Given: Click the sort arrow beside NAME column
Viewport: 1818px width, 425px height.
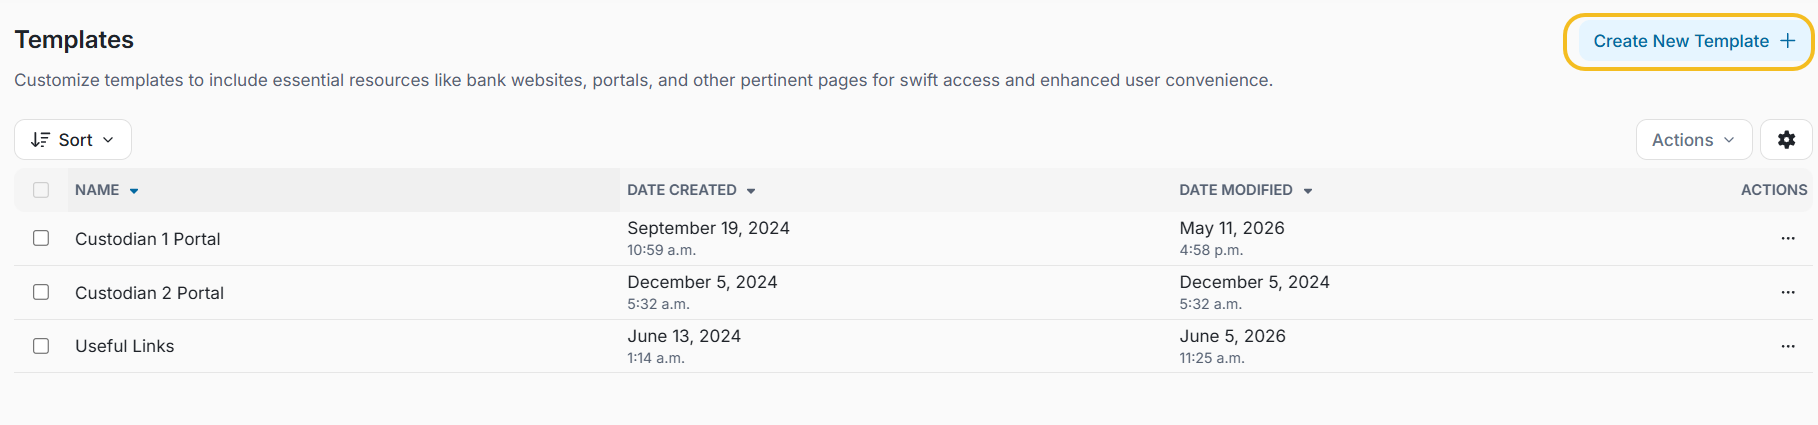Looking at the screenshot, I should click(x=134, y=191).
